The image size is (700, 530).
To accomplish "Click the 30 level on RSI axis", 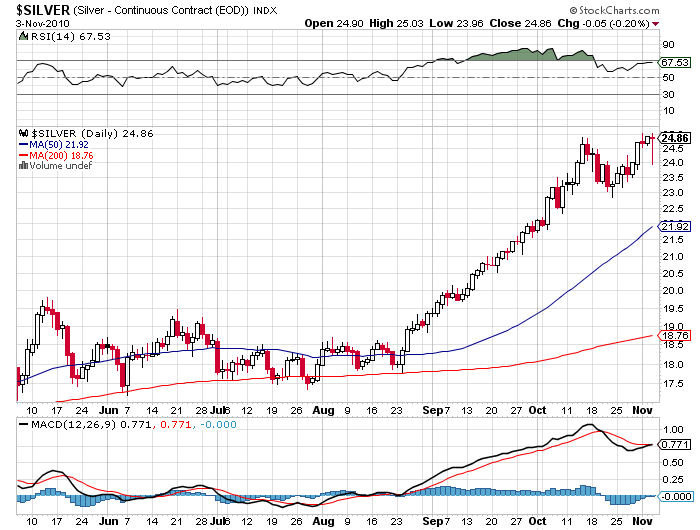I will (668, 95).
